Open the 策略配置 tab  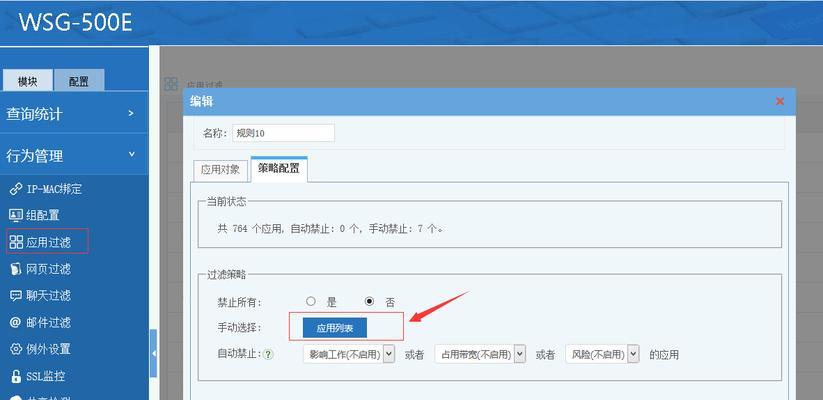tap(279, 169)
